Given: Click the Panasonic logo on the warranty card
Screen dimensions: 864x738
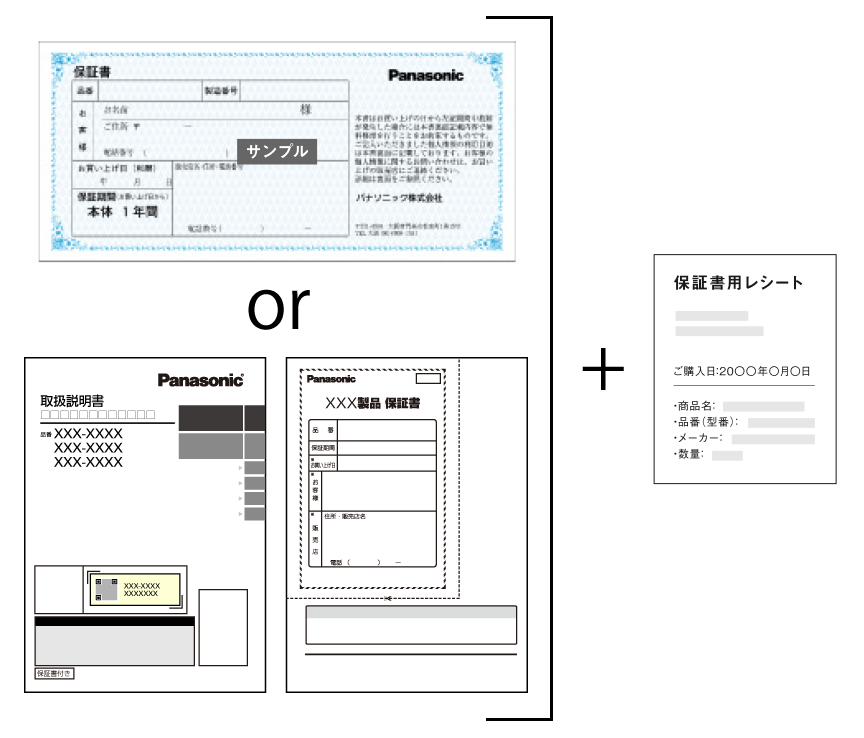Looking at the screenshot, I should click(424, 75).
